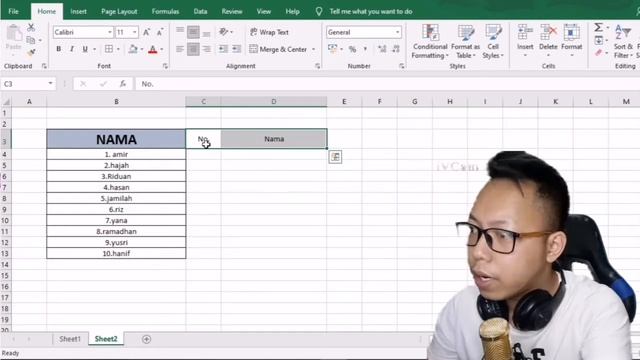Click the Clear eraser icon
This screenshot has width=640, height=360.
click(599, 53)
